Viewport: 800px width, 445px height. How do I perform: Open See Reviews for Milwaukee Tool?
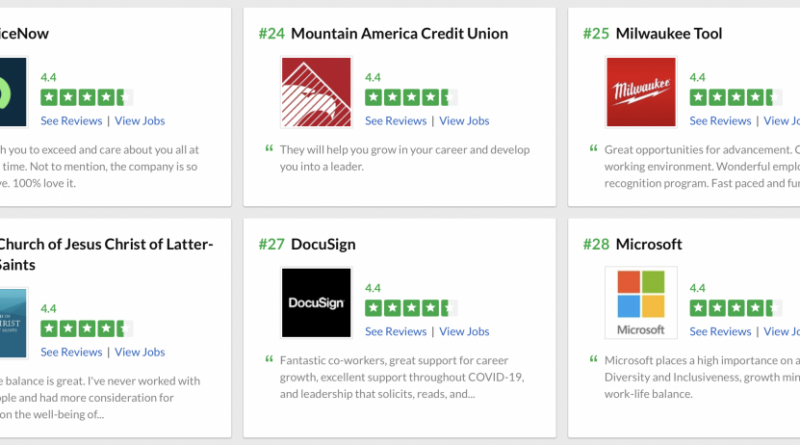[x=720, y=121]
